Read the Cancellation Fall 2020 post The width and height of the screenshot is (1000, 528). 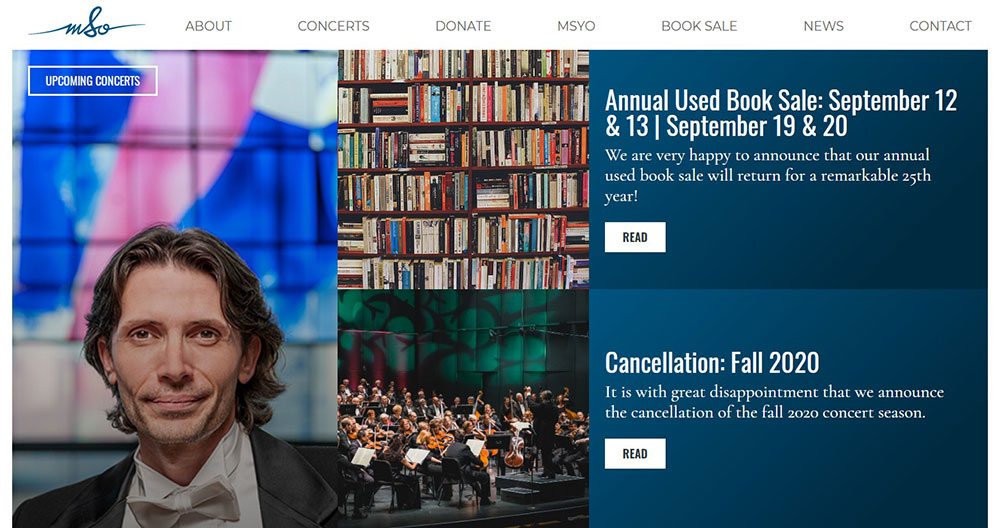click(x=635, y=453)
